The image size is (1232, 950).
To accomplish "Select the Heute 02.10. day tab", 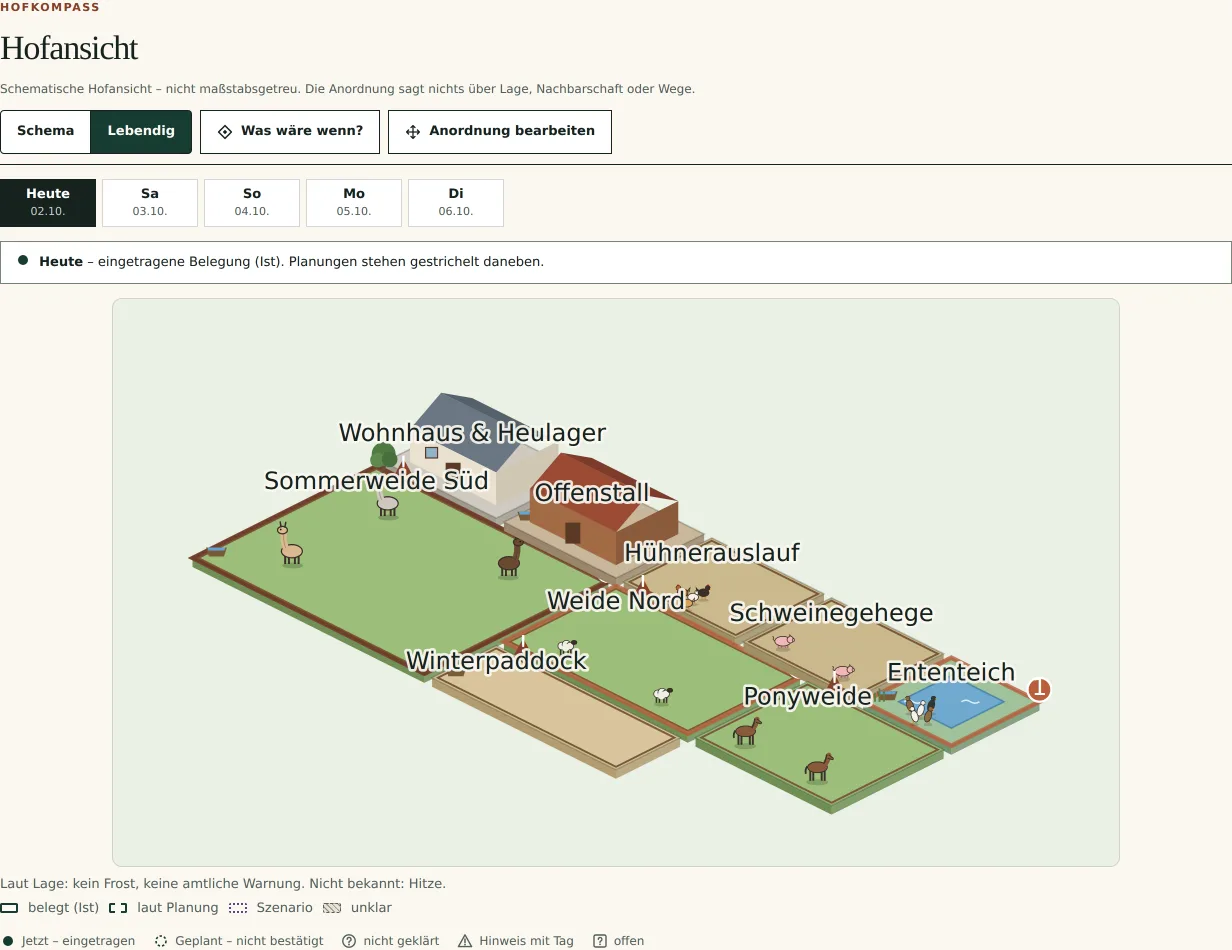I will [x=48, y=203].
